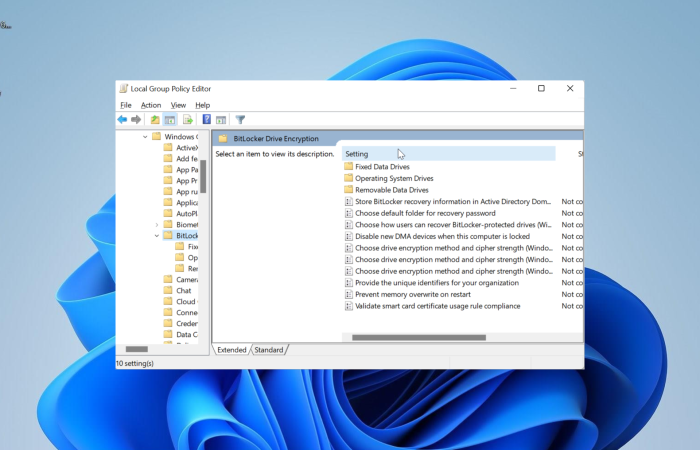Open the blue Help question-mark icon
Viewport: 700px width, 450px height.
(207, 119)
